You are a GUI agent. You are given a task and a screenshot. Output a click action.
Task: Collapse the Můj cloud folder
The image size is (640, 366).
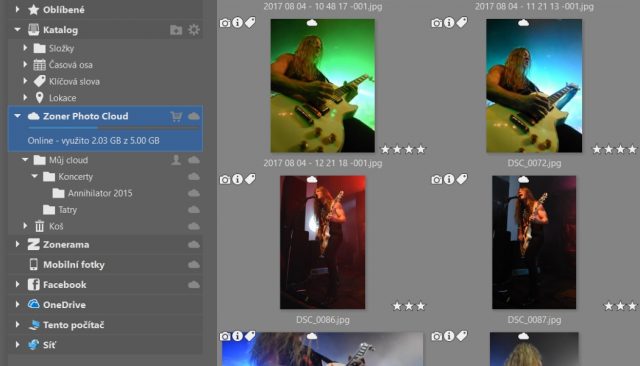[25, 160]
